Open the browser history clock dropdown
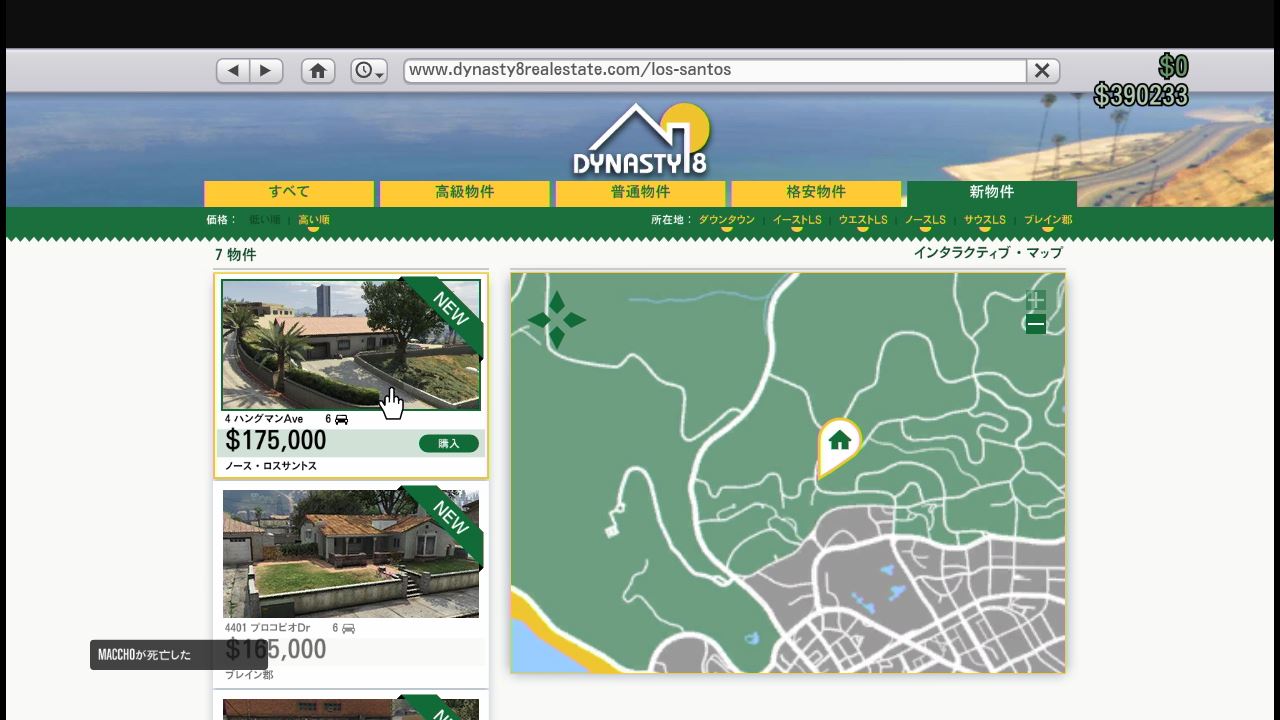 [369, 71]
